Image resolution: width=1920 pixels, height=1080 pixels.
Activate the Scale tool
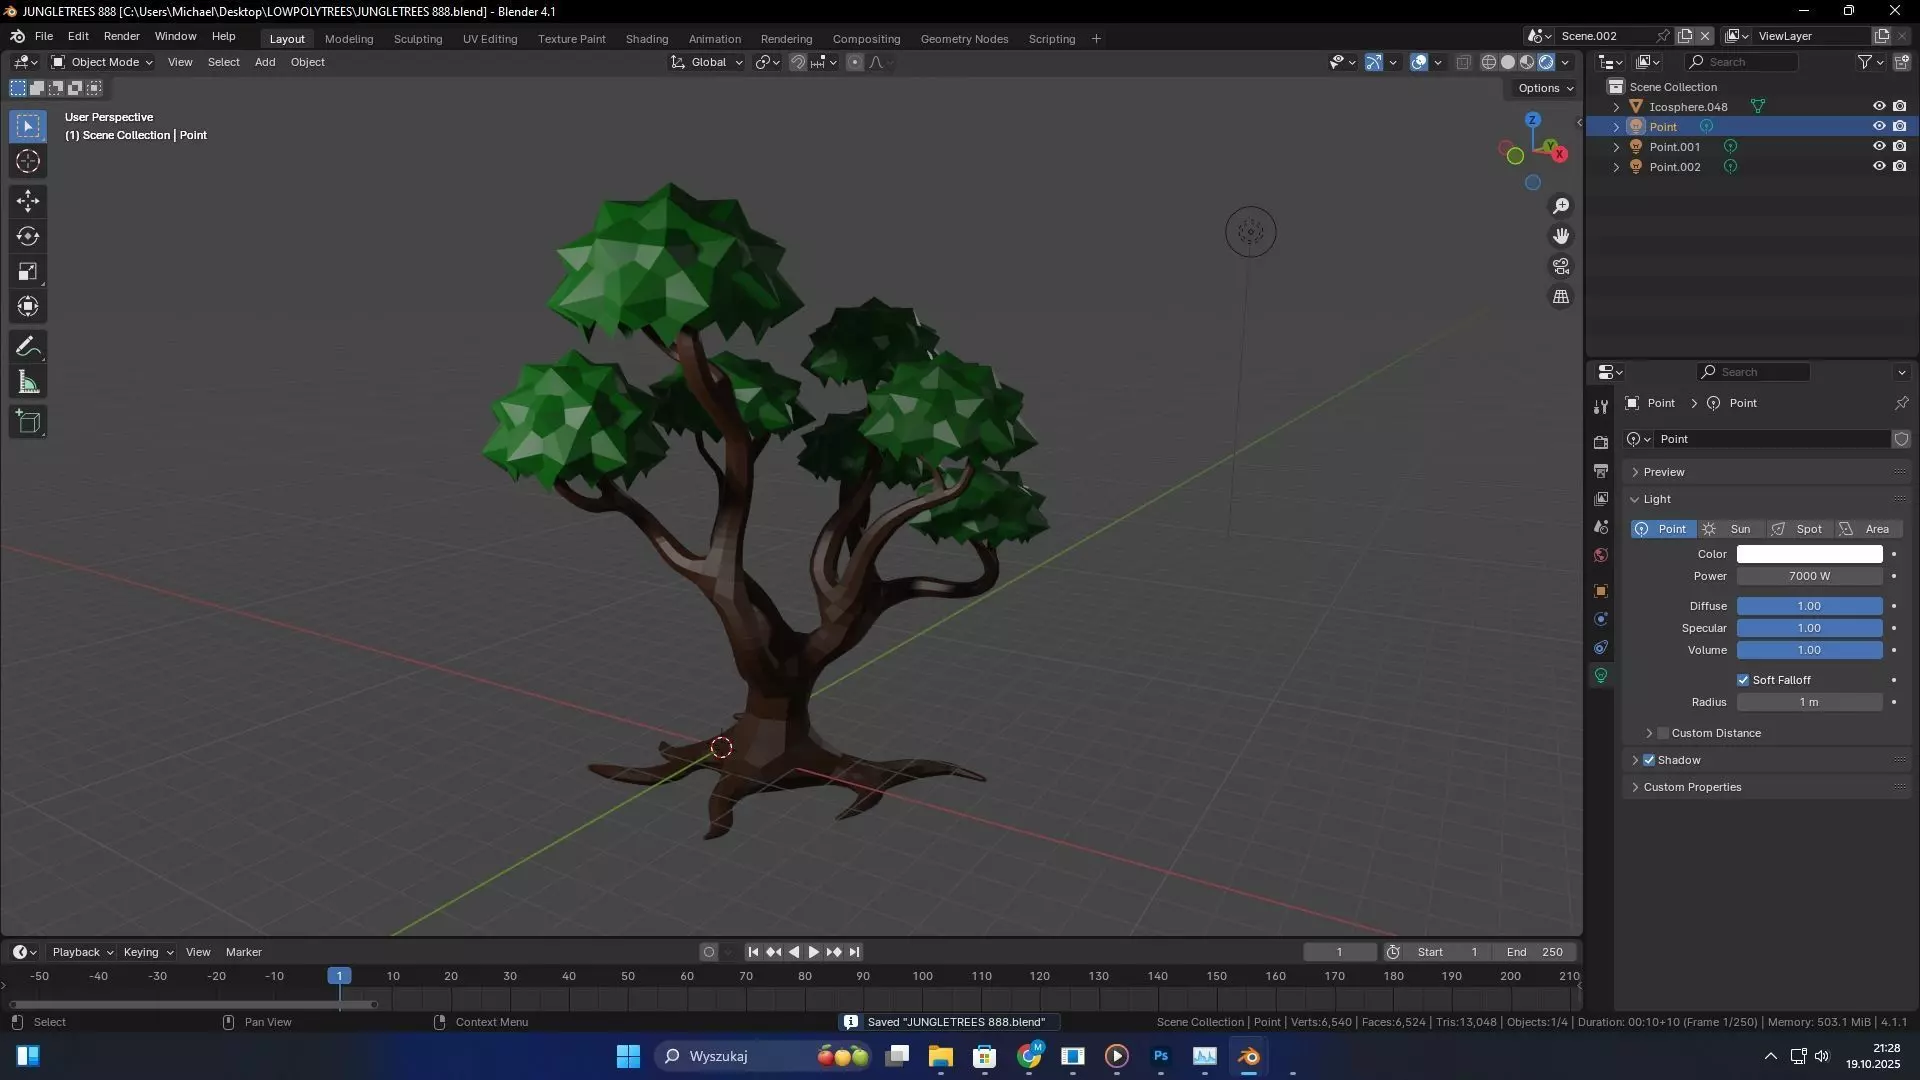tap(28, 271)
